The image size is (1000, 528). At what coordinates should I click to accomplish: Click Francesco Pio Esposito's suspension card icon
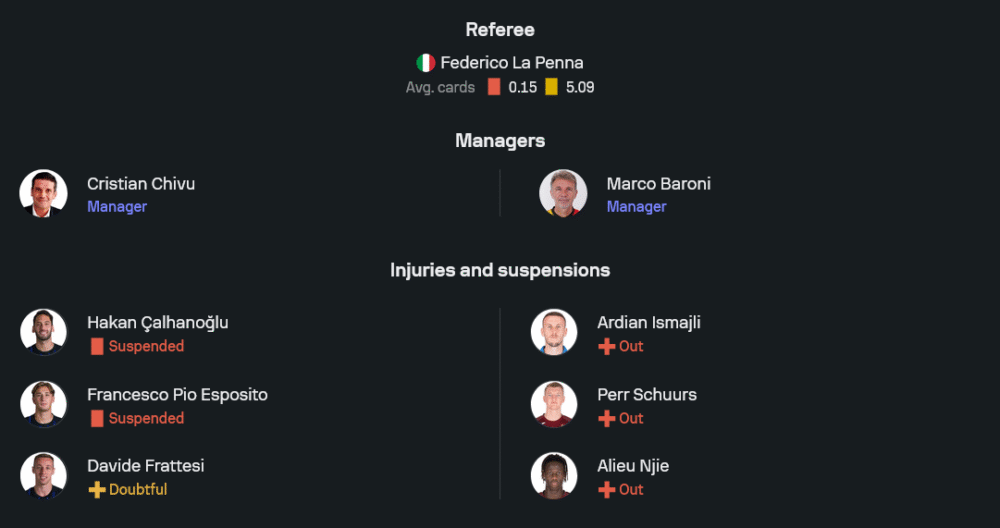pyautogui.click(x=97, y=418)
